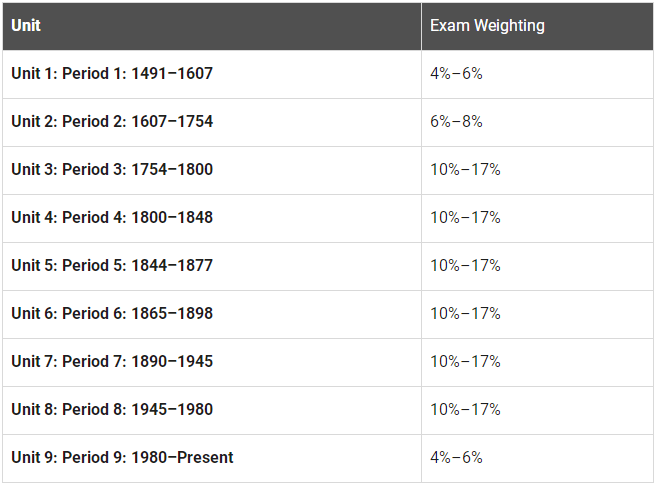Select Unit 1: Period 1: 1491–1607 cell

click(x=212, y=74)
